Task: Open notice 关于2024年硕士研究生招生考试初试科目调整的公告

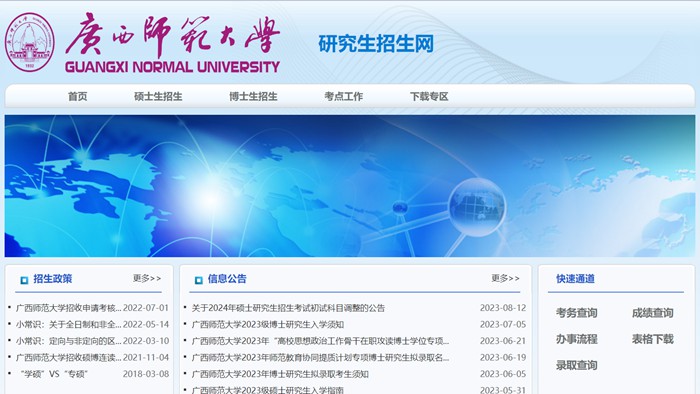Action: 288,308
